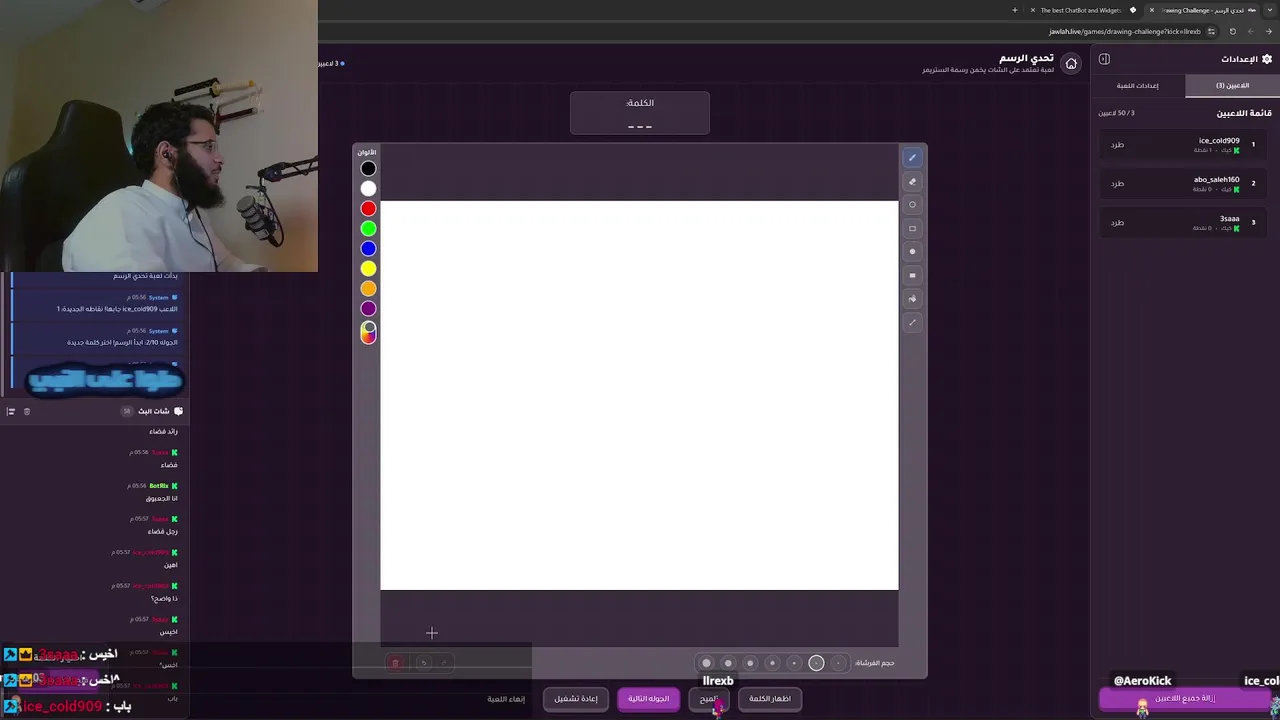Open settings gear icon in sidebar
1280x720 pixels.
click(1267, 59)
